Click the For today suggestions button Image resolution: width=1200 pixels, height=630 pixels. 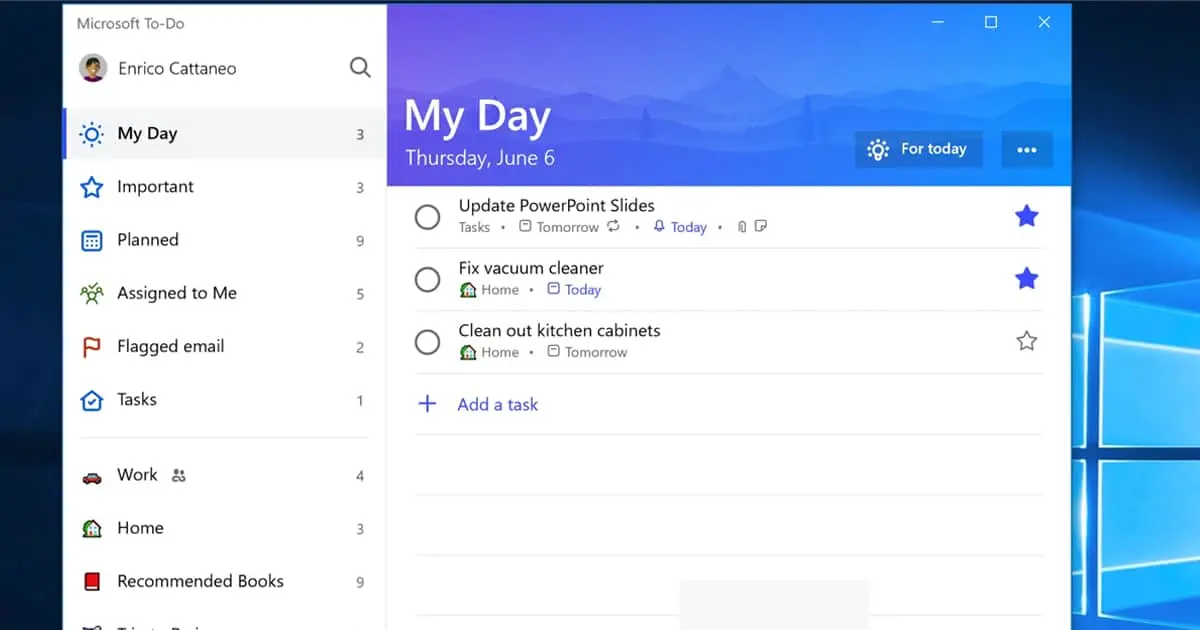[919, 150]
